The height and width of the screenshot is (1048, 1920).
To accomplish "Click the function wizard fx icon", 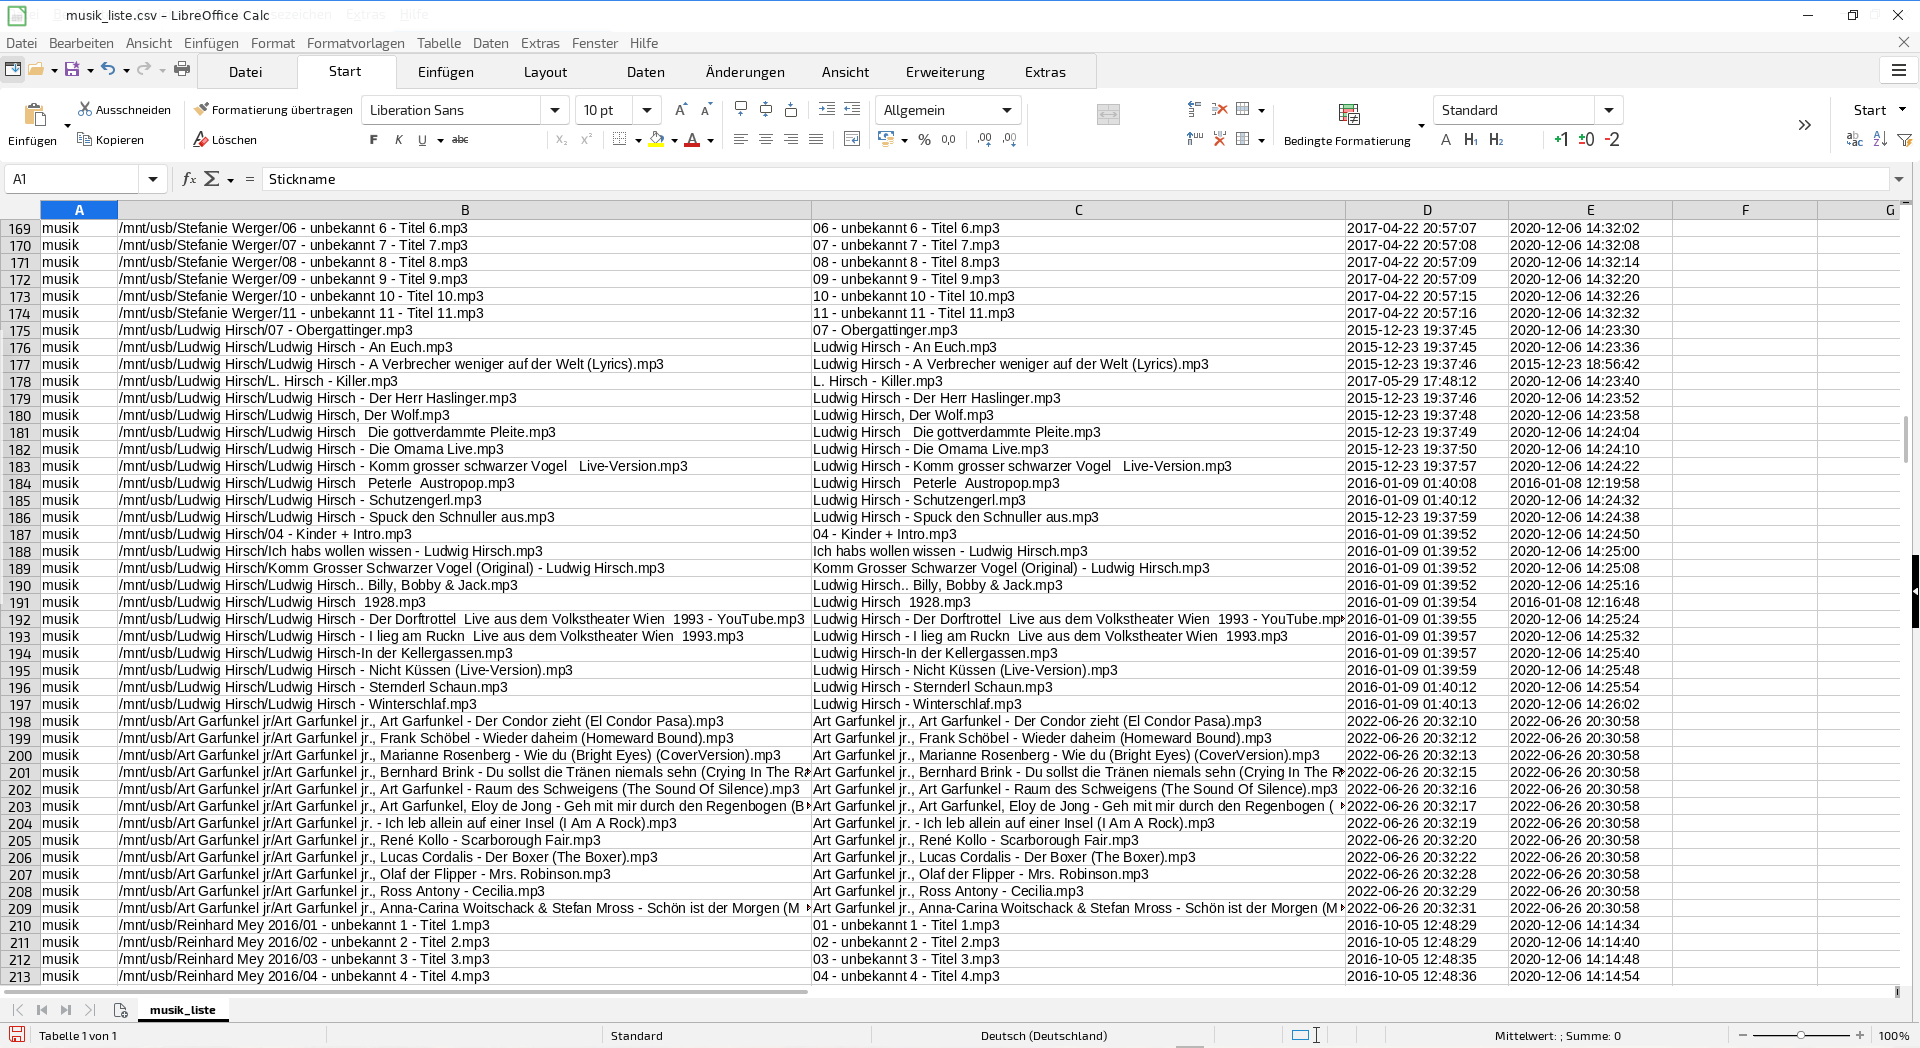I will [x=188, y=179].
